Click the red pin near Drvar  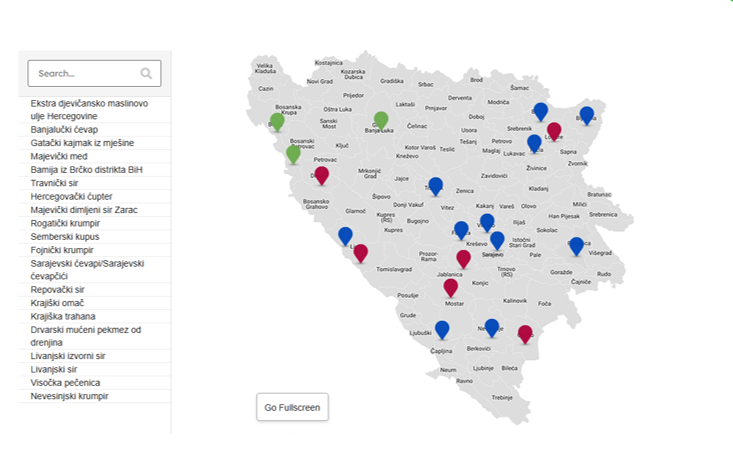click(x=322, y=175)
